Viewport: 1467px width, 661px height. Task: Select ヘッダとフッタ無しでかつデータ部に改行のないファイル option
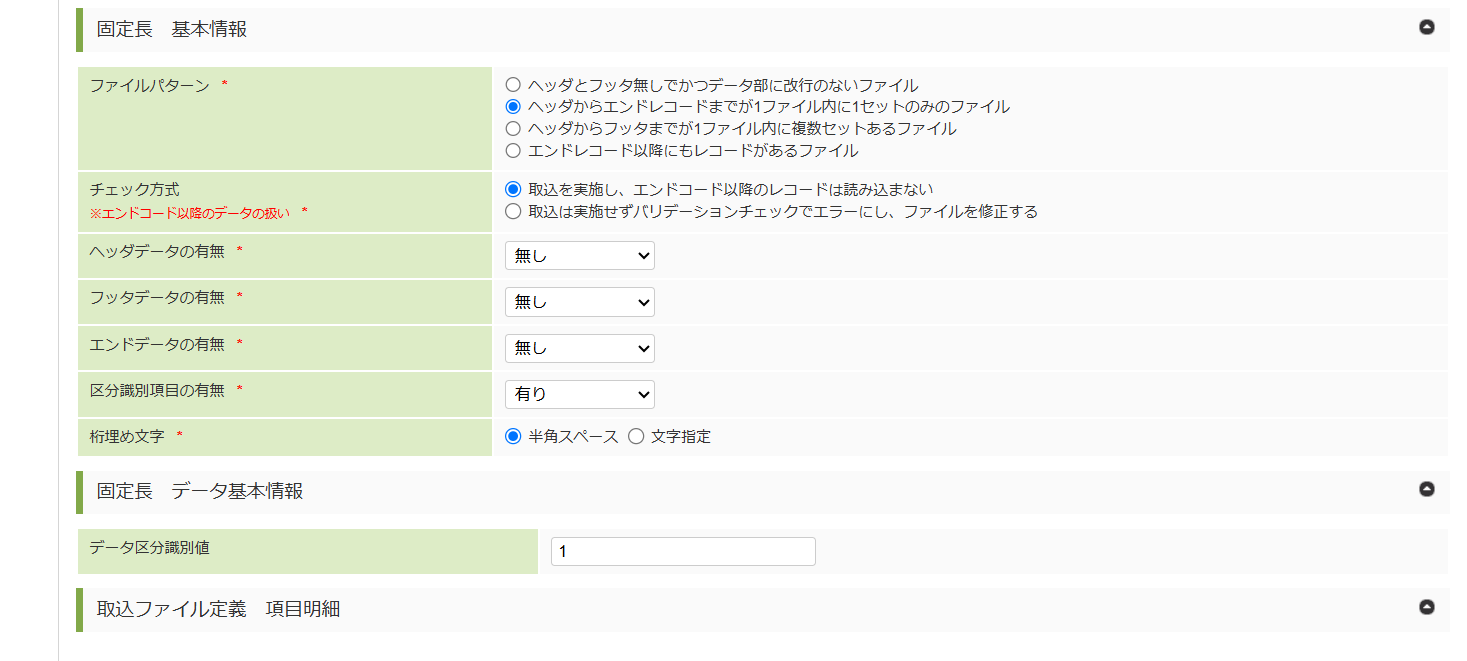point(513,85)
